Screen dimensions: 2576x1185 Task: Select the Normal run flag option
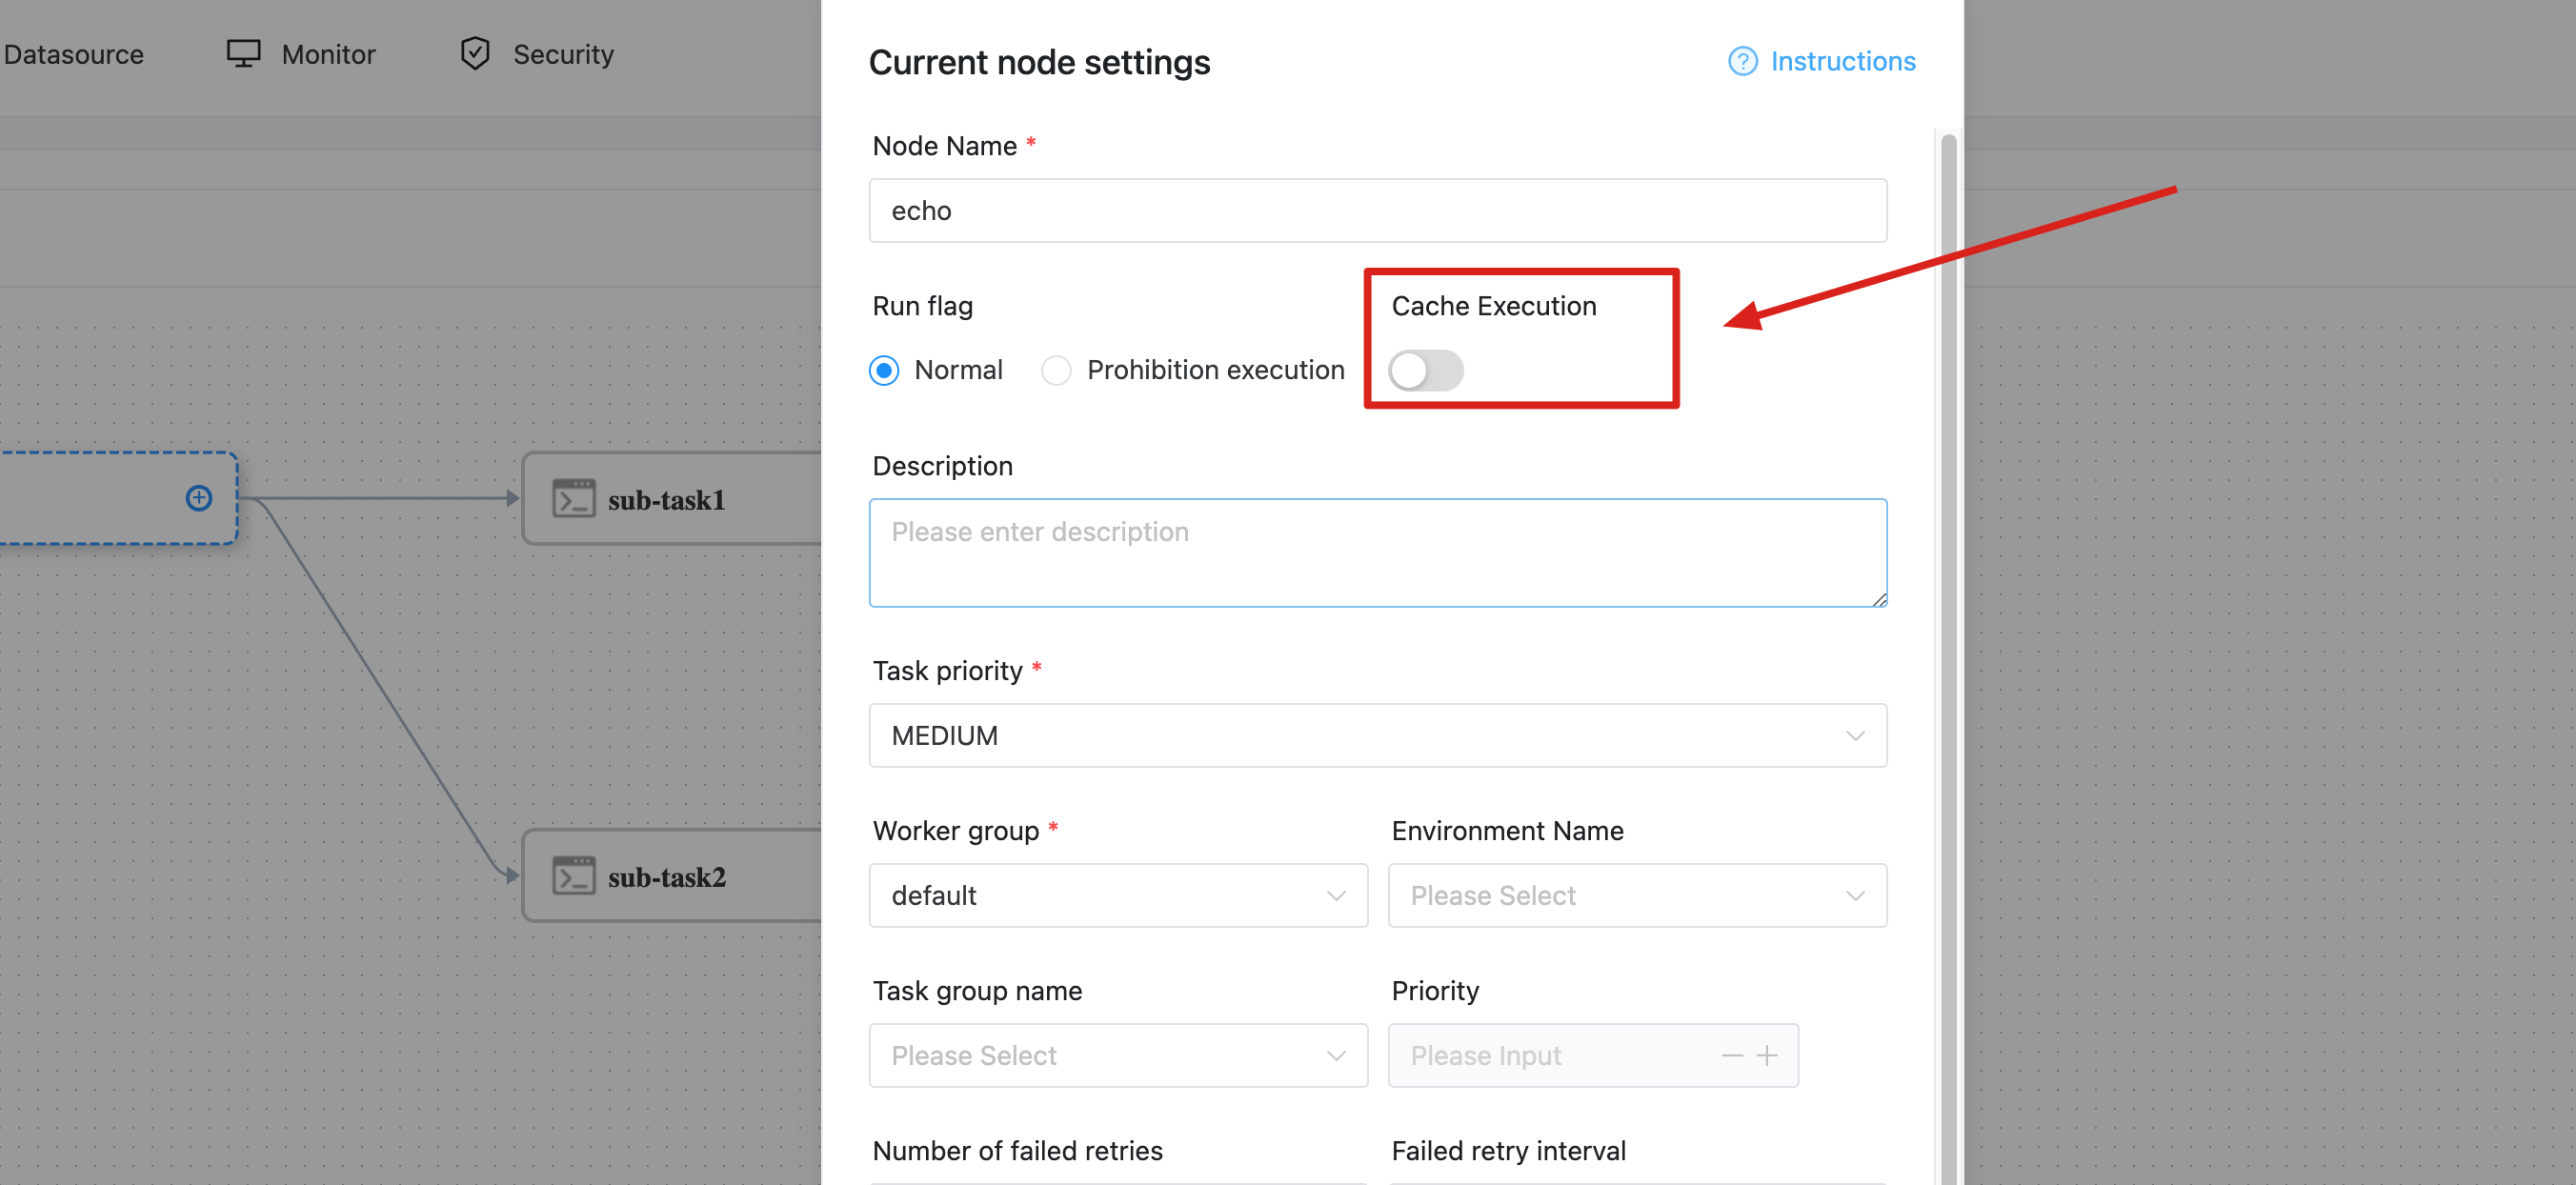click(884, 371)
